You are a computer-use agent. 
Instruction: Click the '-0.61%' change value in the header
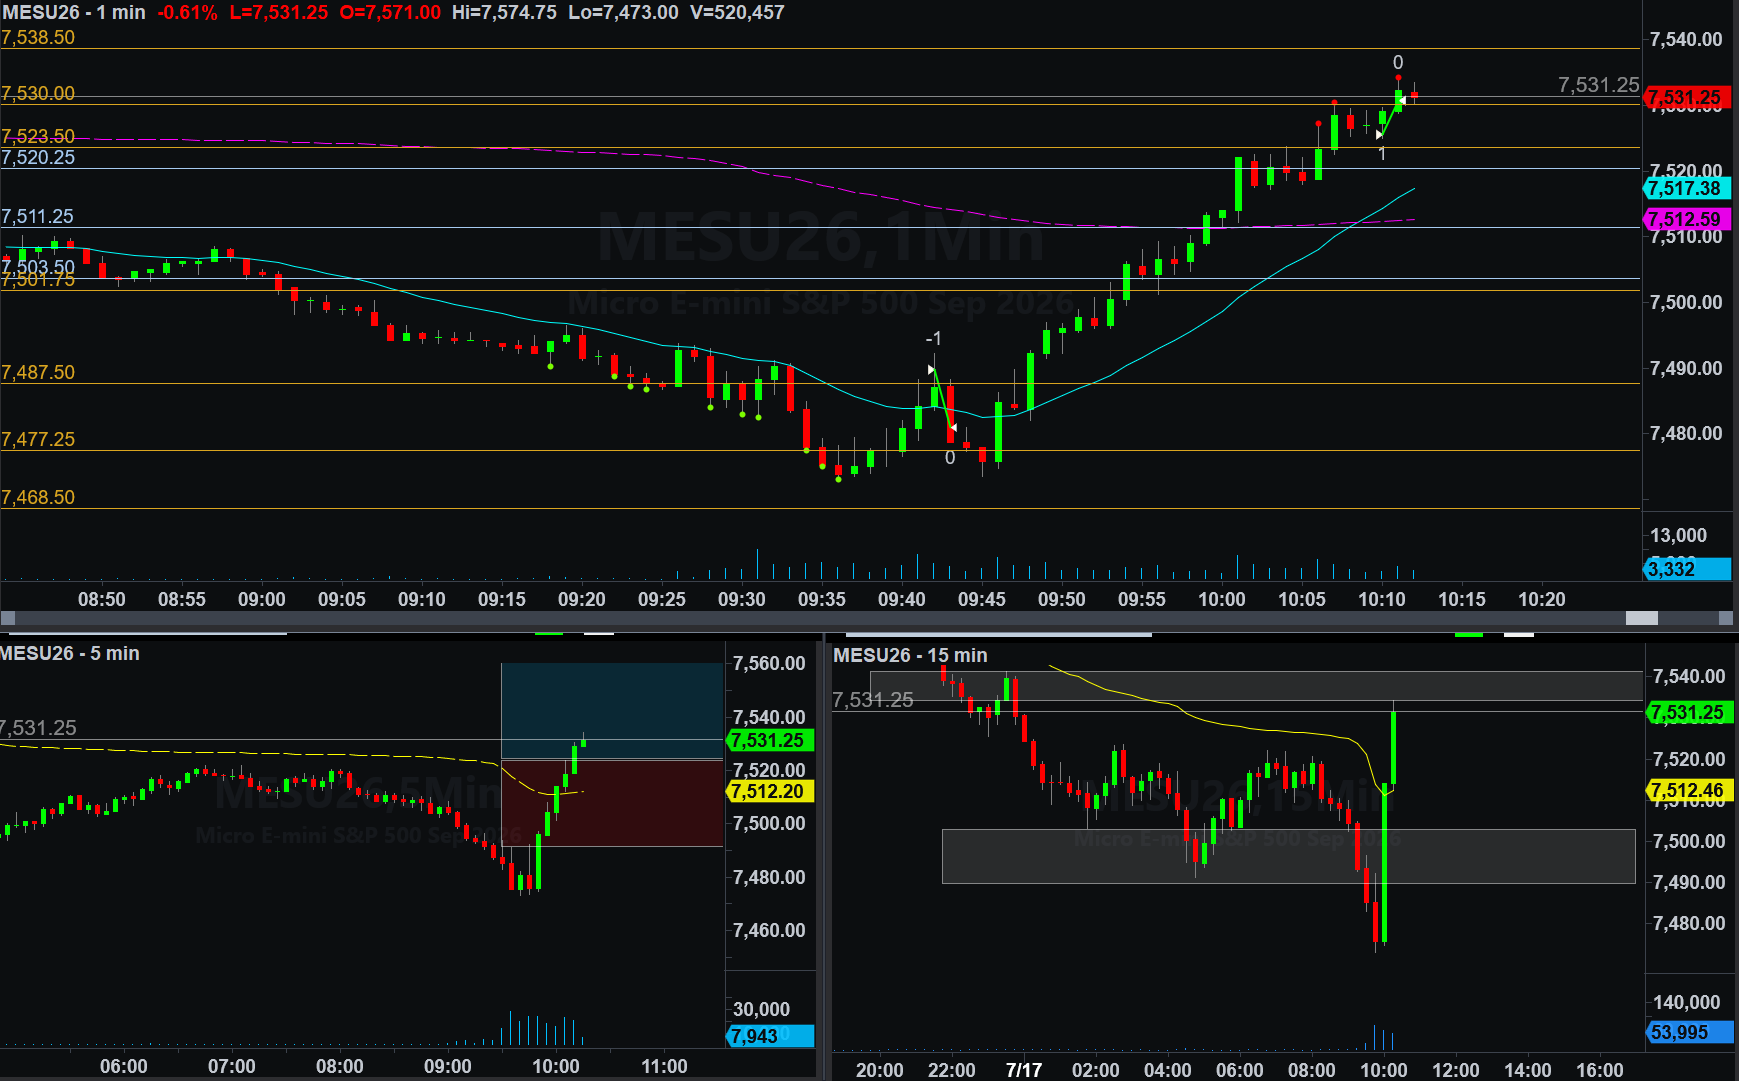[x=187, y=12]
